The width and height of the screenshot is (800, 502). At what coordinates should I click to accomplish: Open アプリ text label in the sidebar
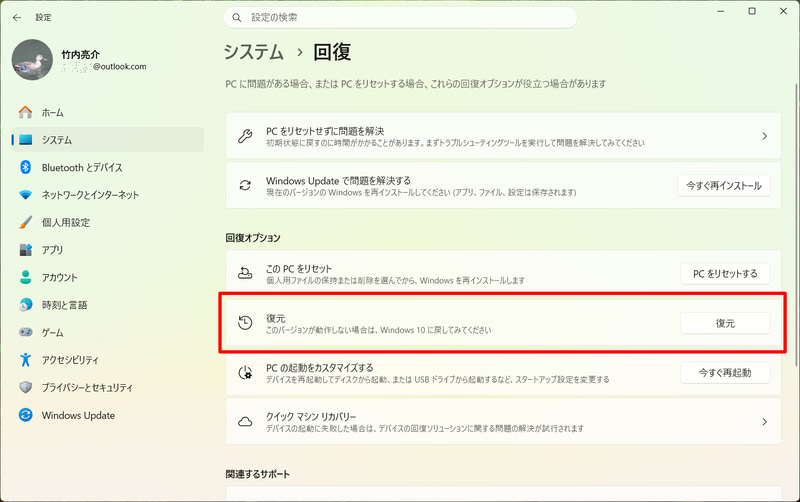(53, 250)
